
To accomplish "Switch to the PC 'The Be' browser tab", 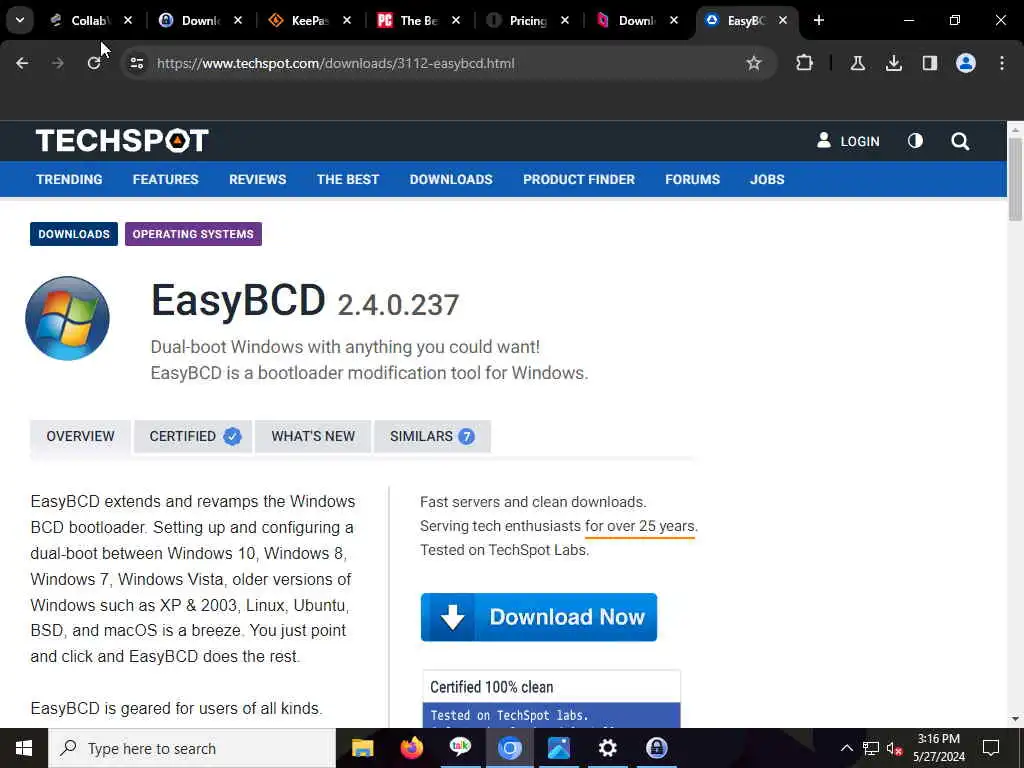I will 417,20.
